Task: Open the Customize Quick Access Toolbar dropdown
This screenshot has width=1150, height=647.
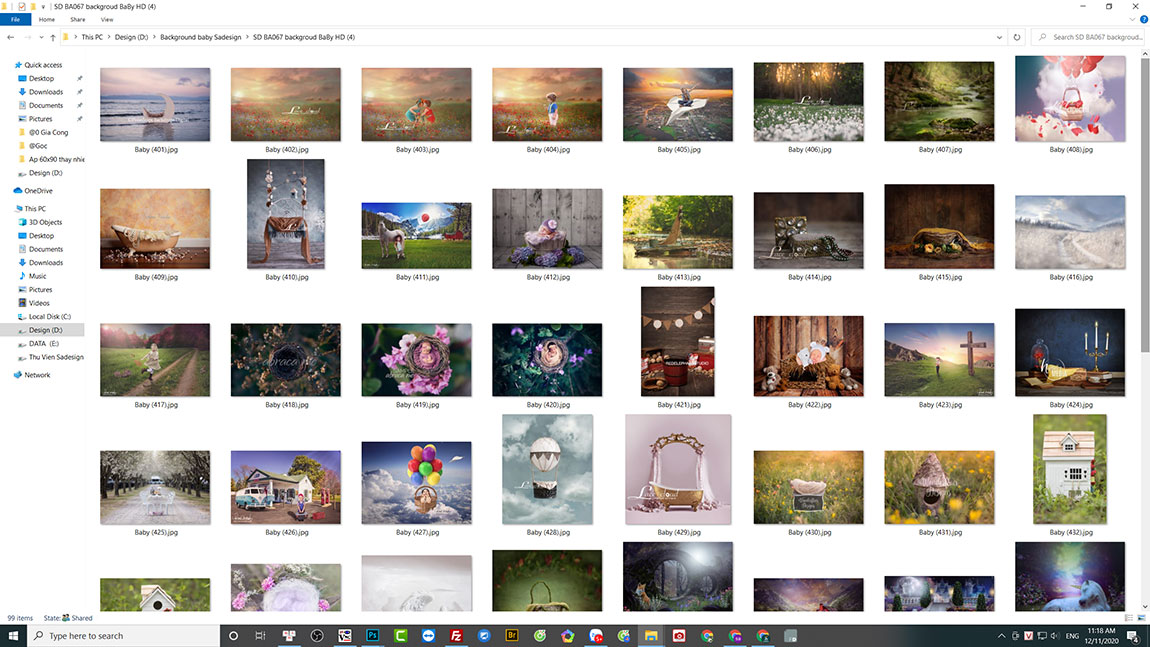Action: click(x=43, y=7)
